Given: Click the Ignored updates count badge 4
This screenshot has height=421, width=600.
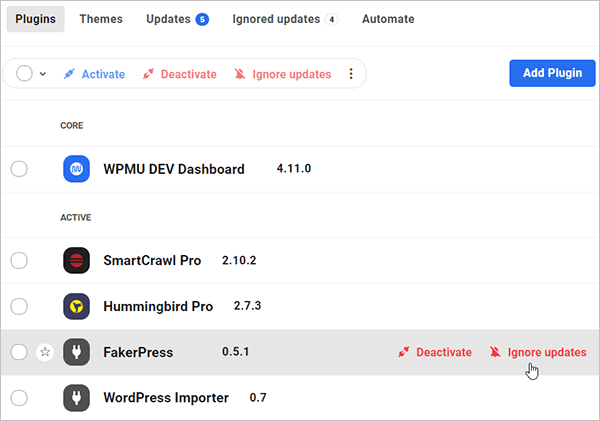Looking at the screenshot, I should 332,19.
